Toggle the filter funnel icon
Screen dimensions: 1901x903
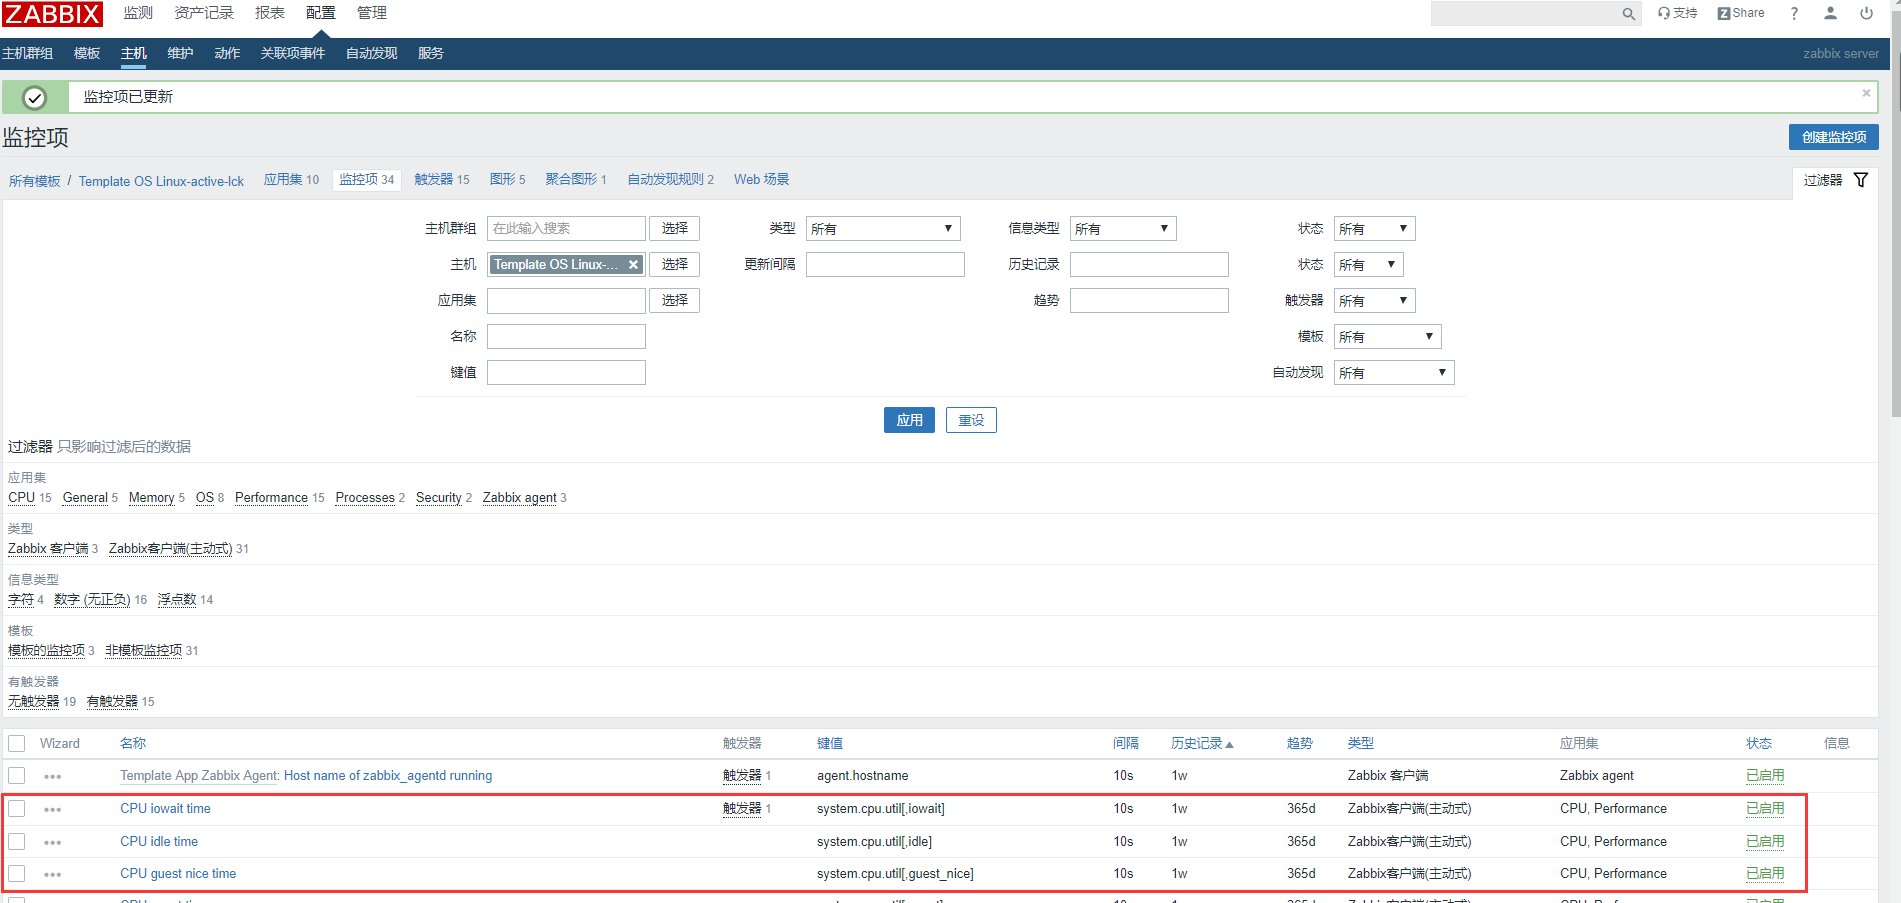1861,180
